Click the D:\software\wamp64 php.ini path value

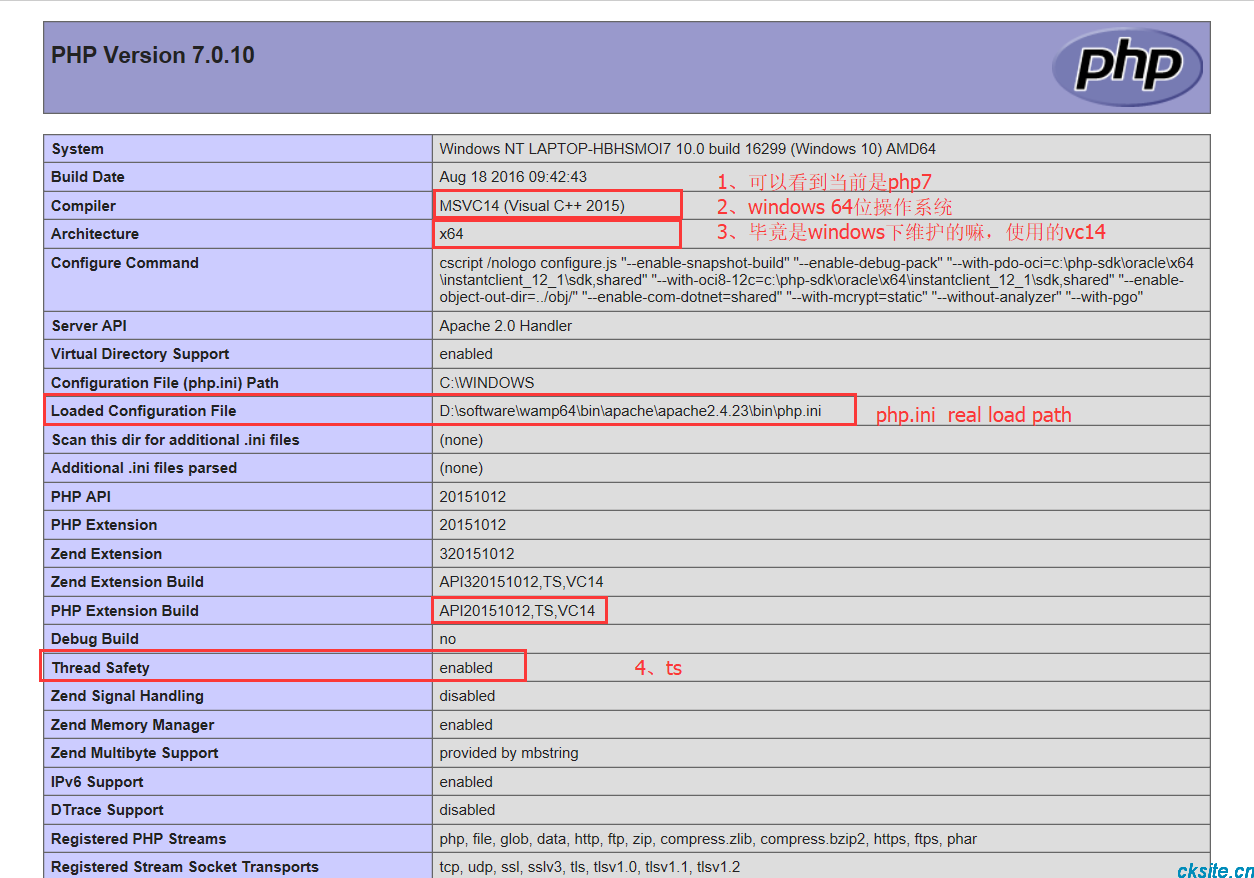[x=630, y=411]
